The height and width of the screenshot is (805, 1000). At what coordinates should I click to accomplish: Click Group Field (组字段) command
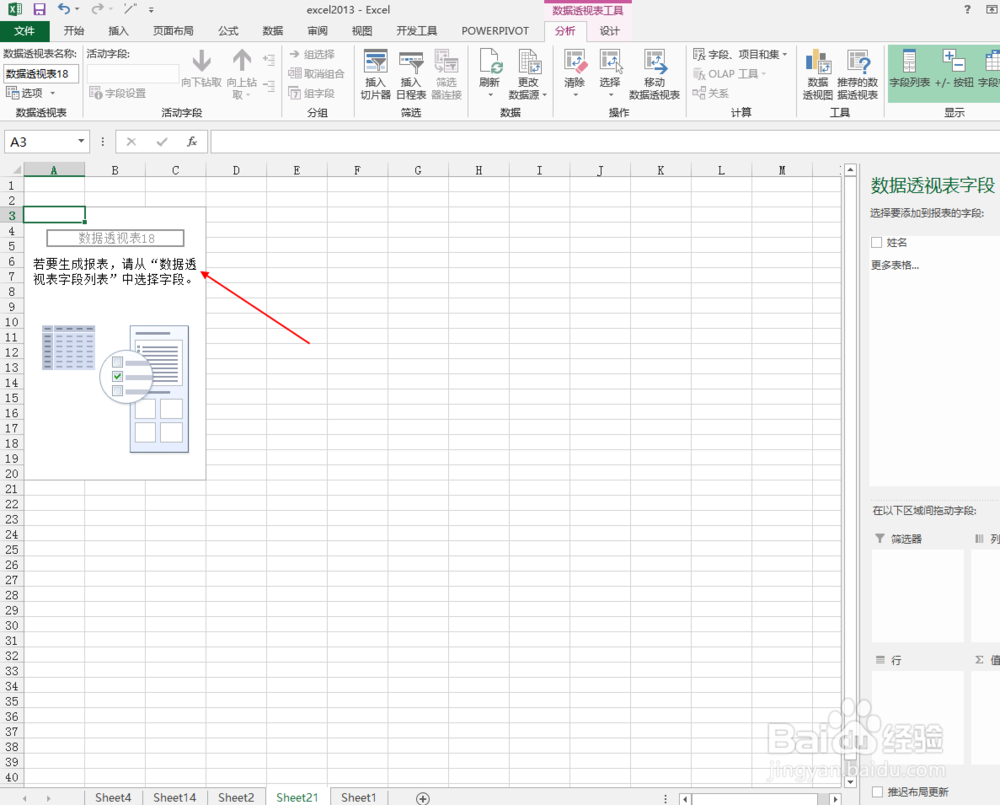pyautogui.click(x=312, y=93)
